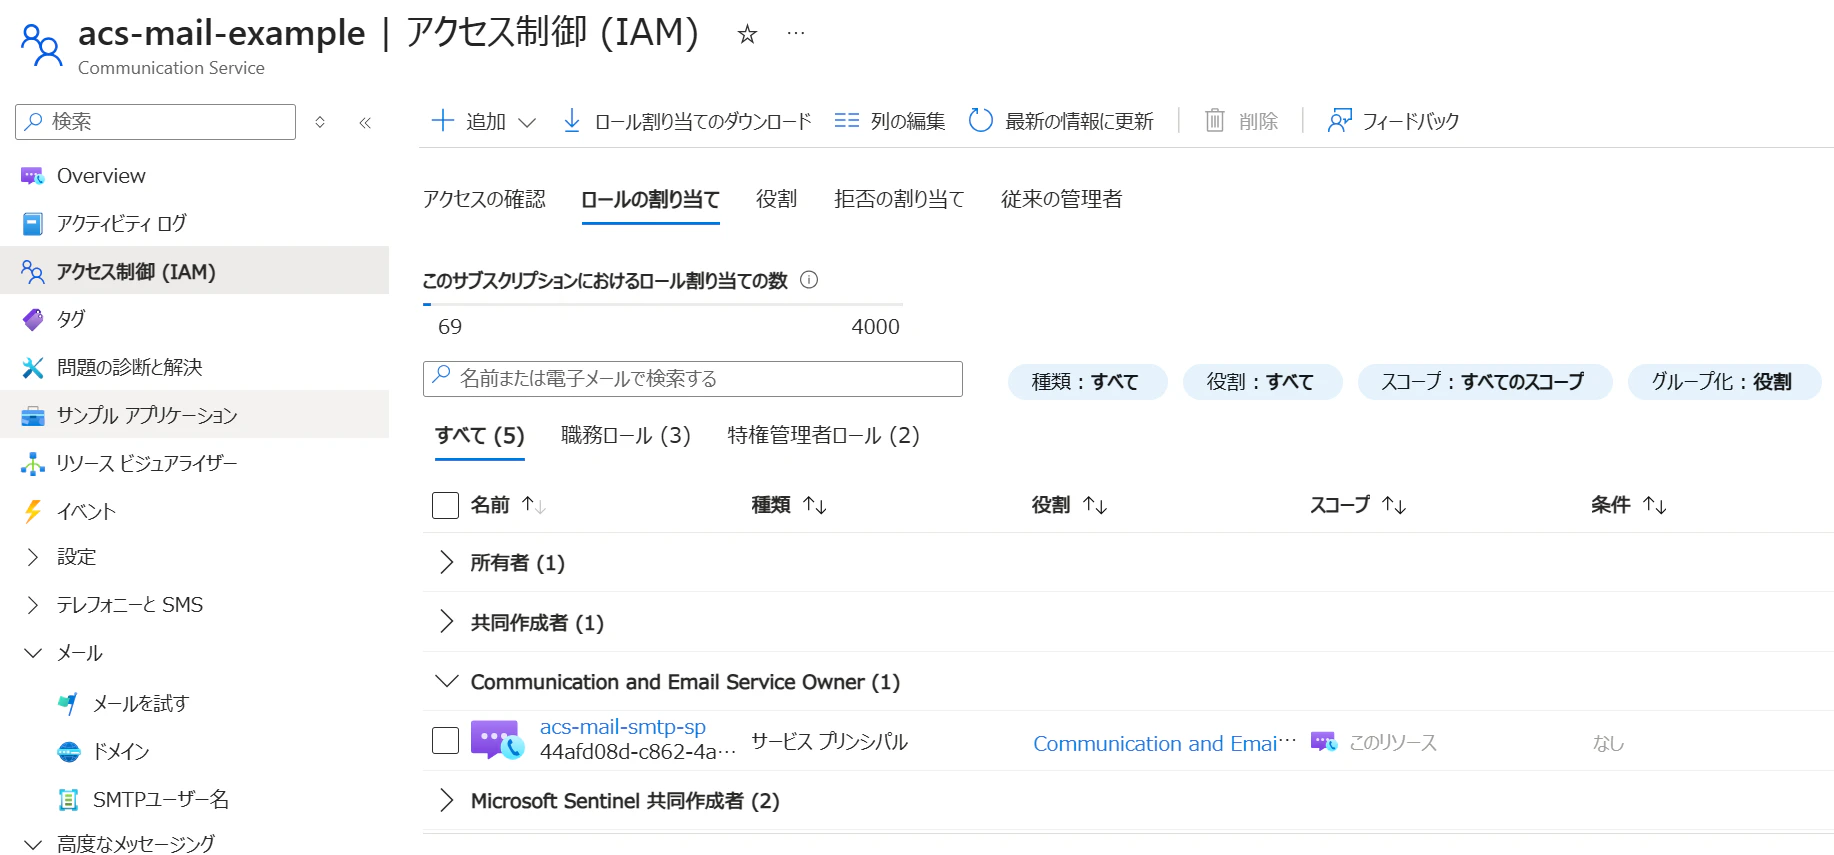Switch to ロールの割り当て tab
Screen dimensions: 1834x855
click(650, 199)
